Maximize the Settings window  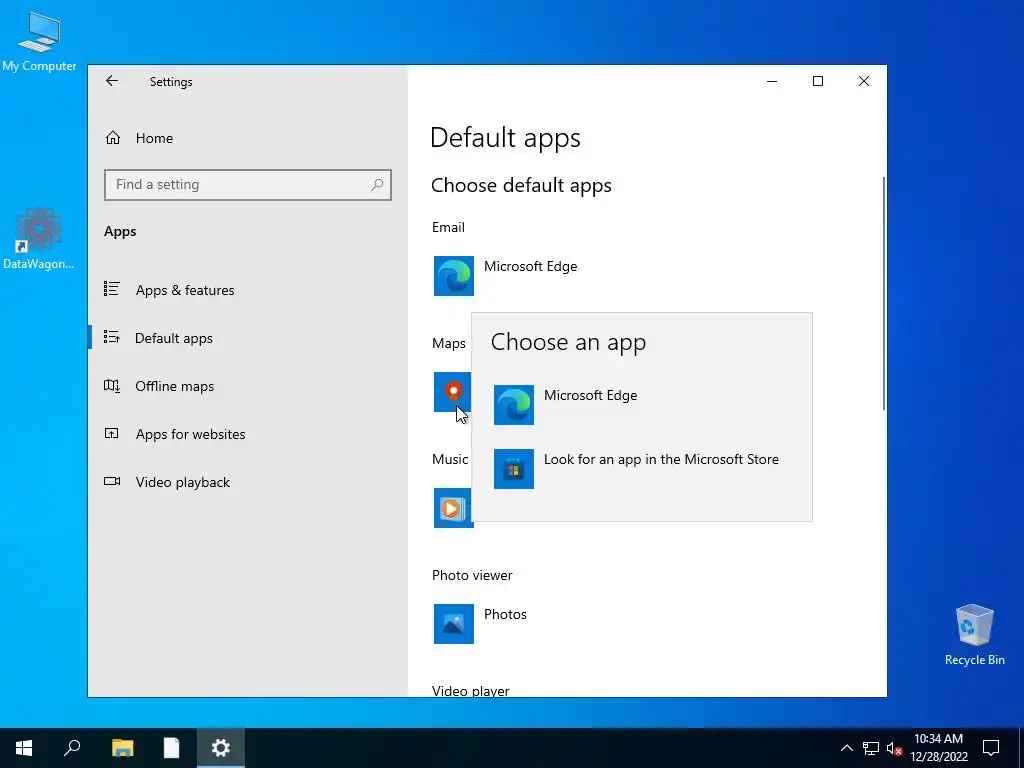click(x=818, y=81)
